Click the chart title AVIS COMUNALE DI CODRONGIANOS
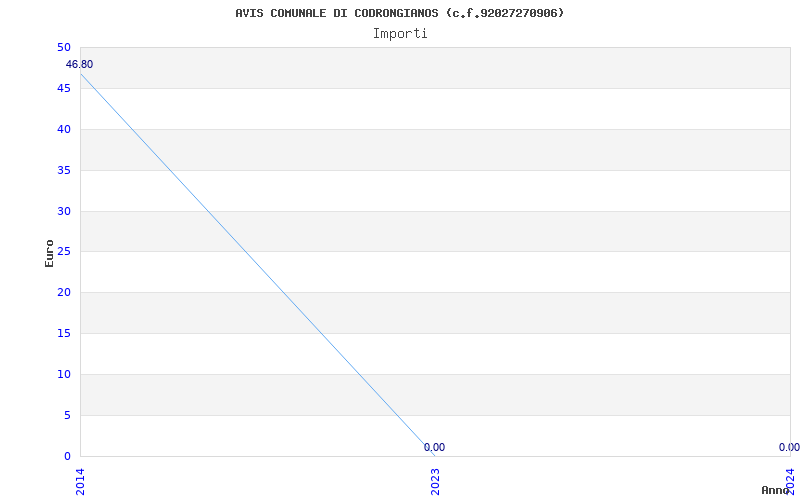 [400, 13]
